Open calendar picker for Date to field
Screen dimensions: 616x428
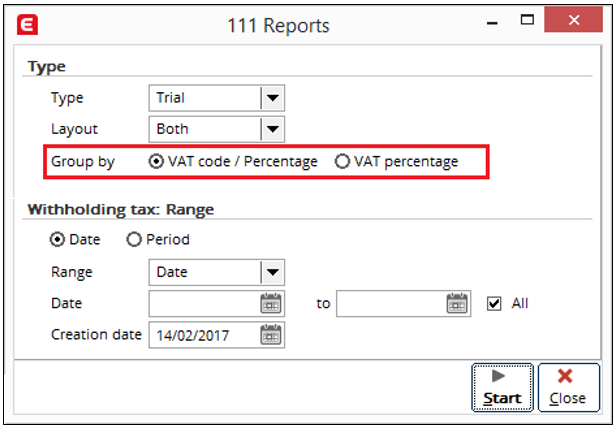[457, 303]
